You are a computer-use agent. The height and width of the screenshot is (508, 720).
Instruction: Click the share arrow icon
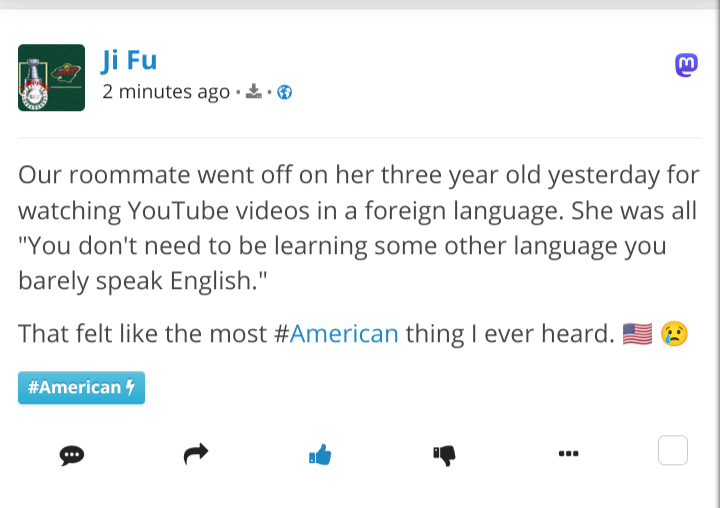[195, 455]
